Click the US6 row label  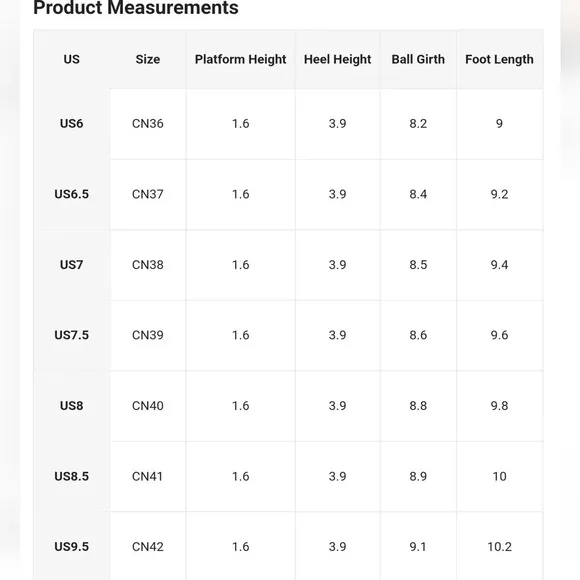pyautogui.click(x=71, y=123)
